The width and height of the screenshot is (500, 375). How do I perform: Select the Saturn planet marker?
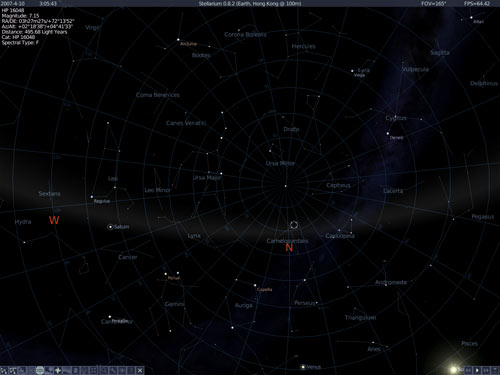point(110,227)
